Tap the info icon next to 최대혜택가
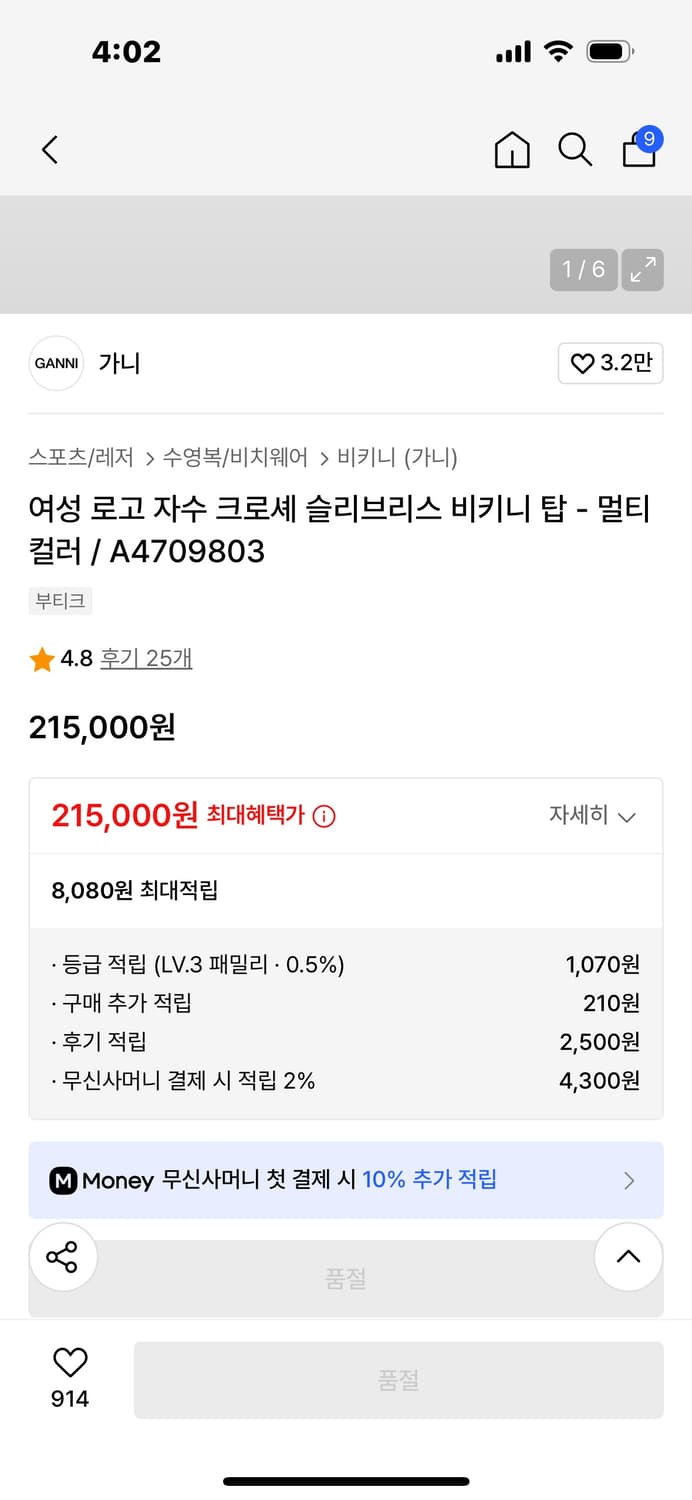 [x=325, y=815]
